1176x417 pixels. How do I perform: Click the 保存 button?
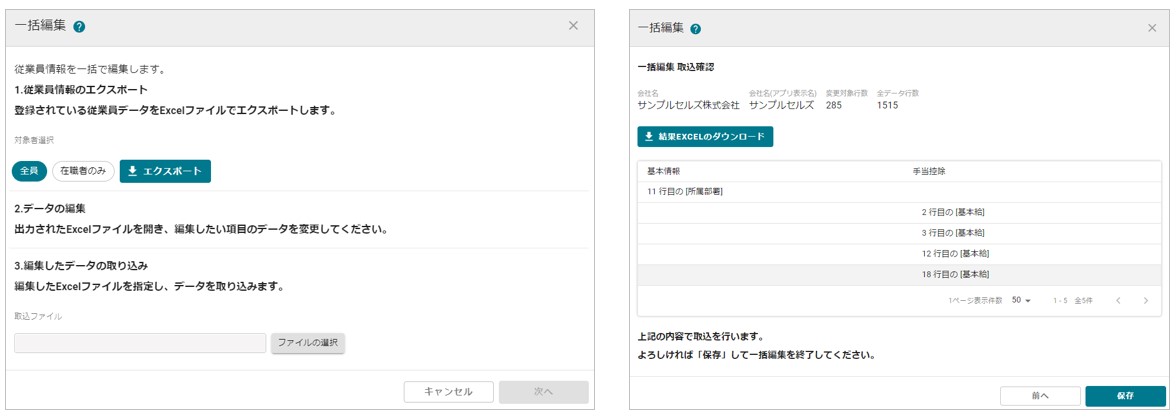(x=1125, y=395)
